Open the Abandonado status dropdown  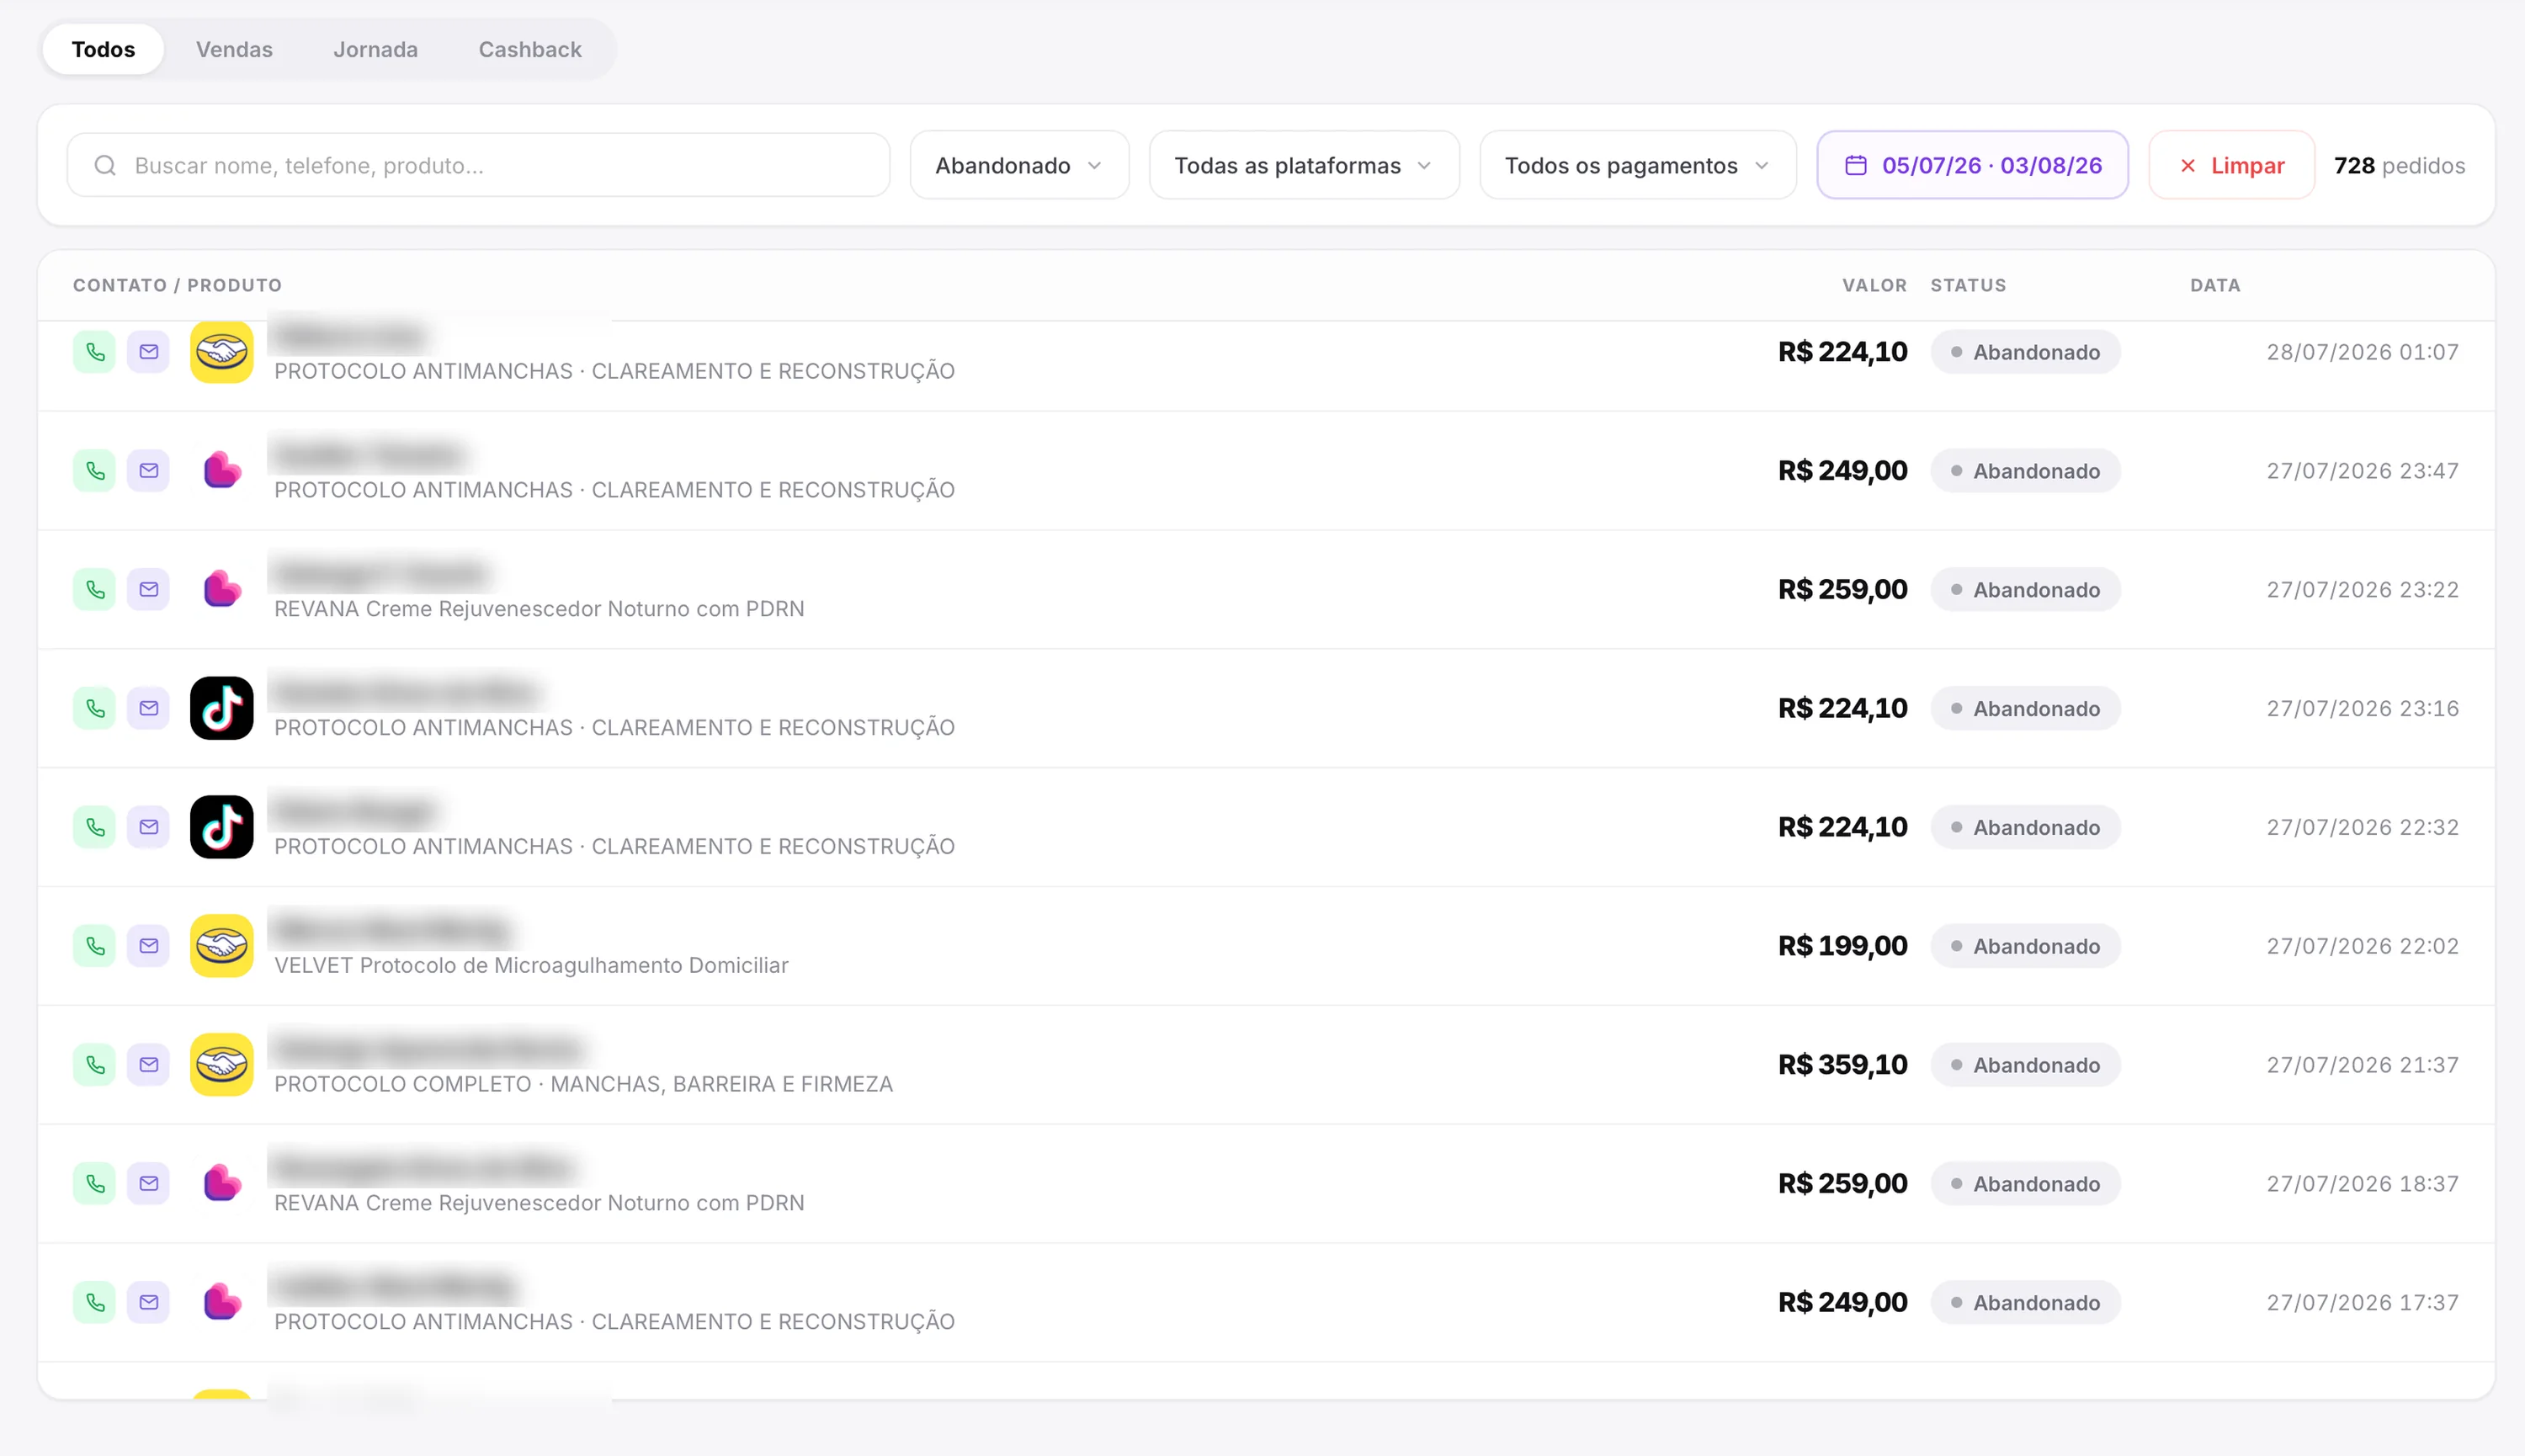[1019, 165]
